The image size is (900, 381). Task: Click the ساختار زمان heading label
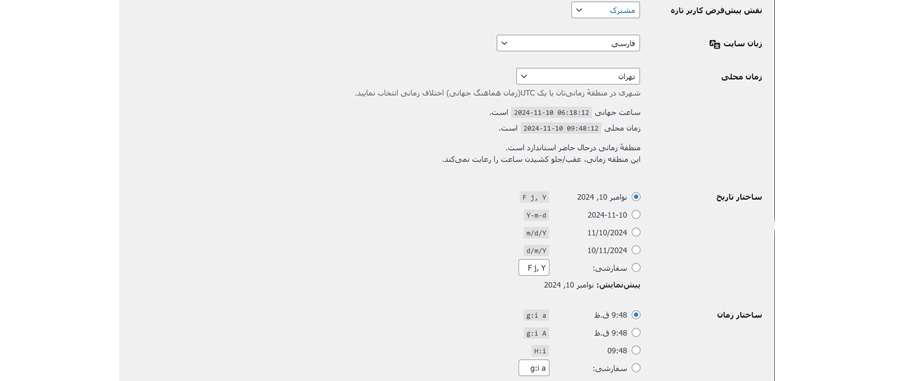[739, 315]
